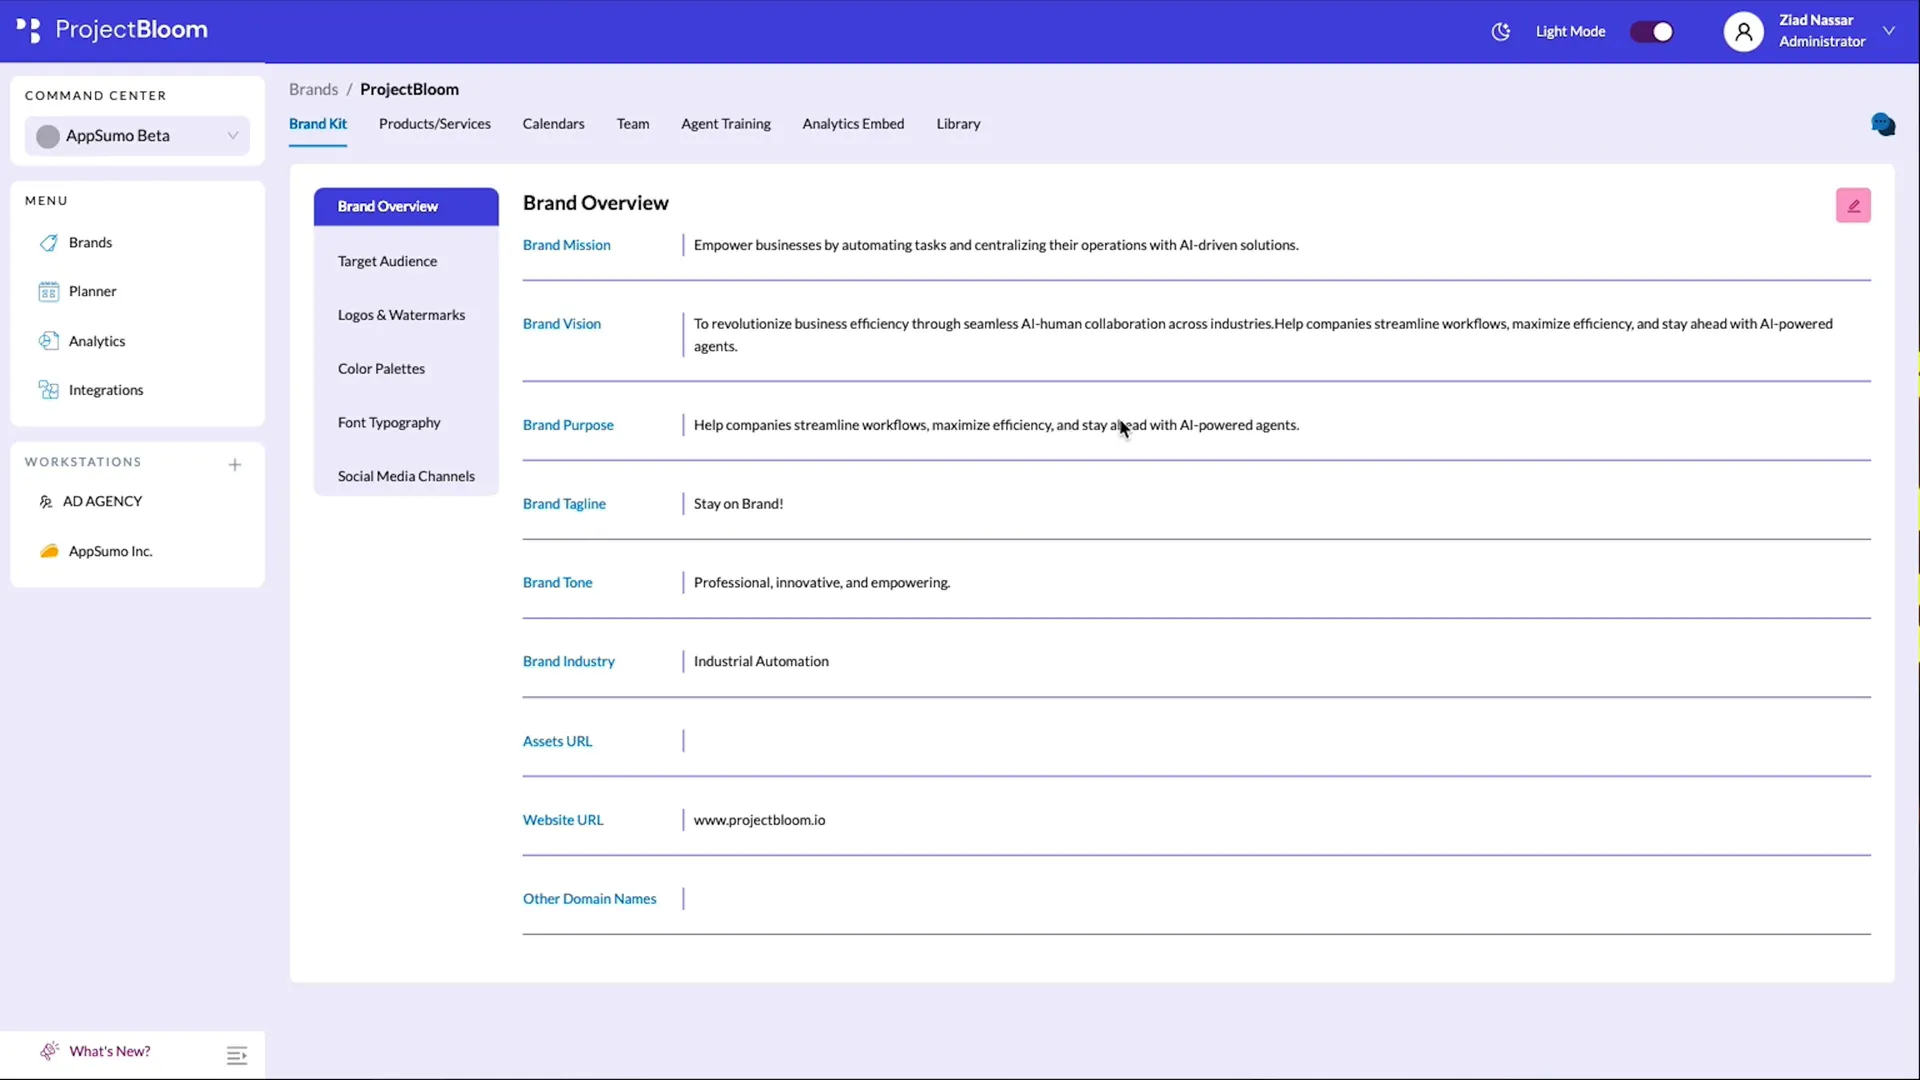Click the Brand Tagline label
Screen dimensions: 1920x1080
[564, 504]
